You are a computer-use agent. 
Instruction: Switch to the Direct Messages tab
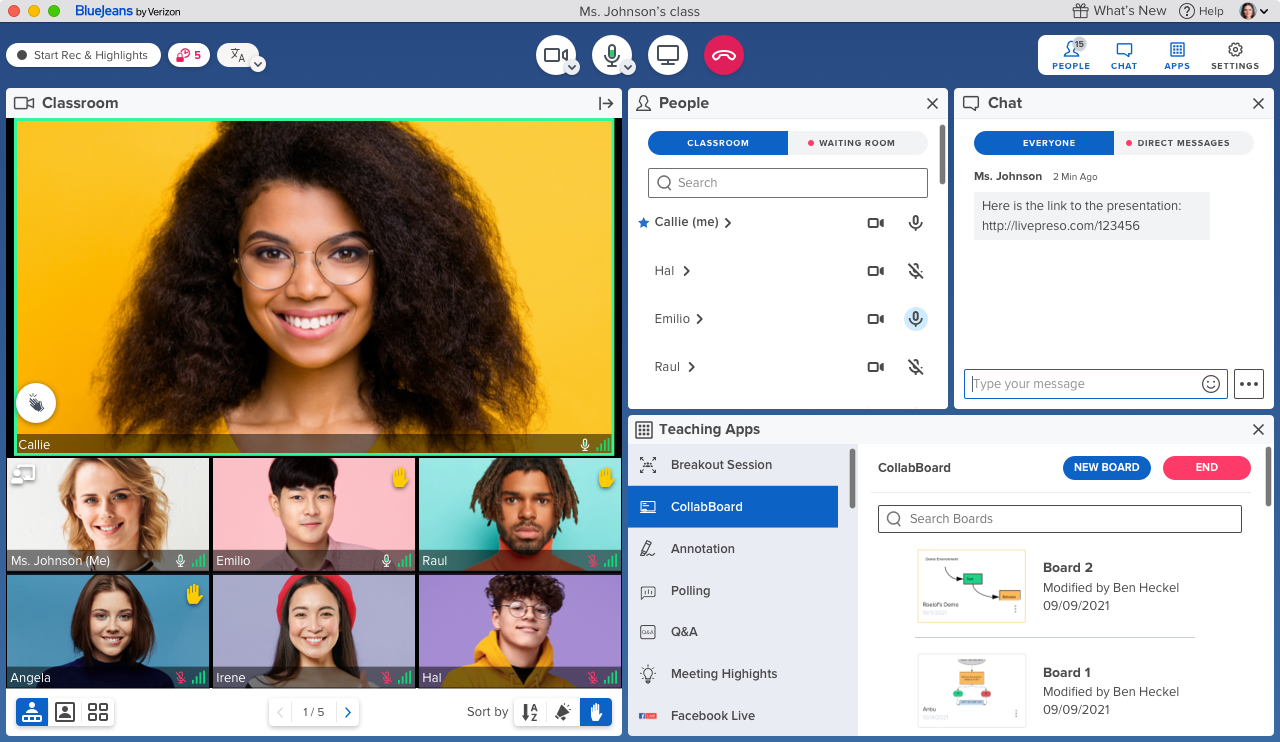(1185, 142)
